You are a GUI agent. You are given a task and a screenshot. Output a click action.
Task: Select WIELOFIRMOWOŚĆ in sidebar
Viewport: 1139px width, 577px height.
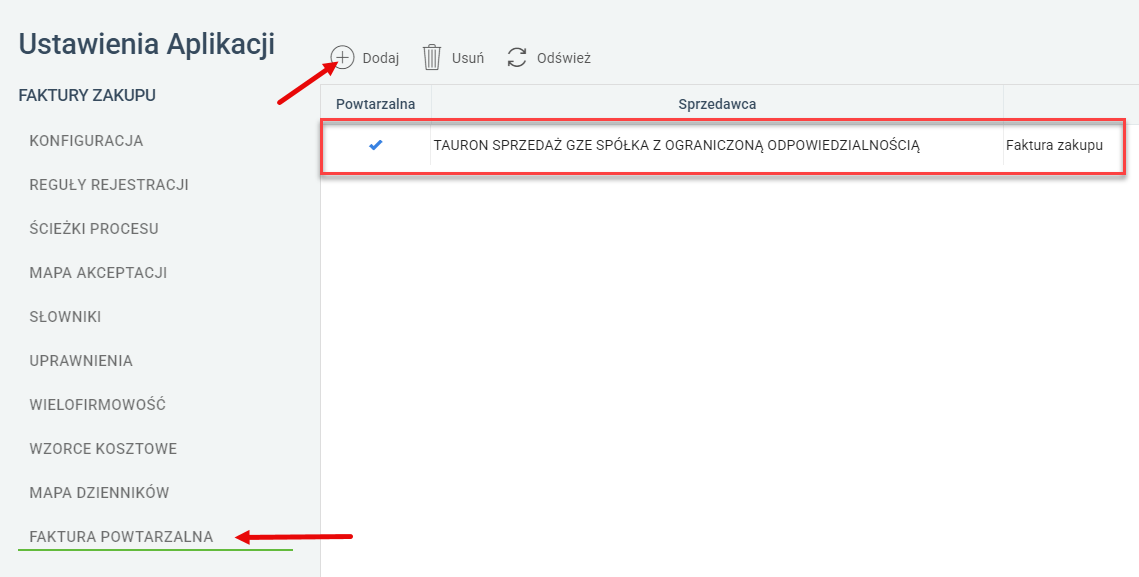coord(97,405)
